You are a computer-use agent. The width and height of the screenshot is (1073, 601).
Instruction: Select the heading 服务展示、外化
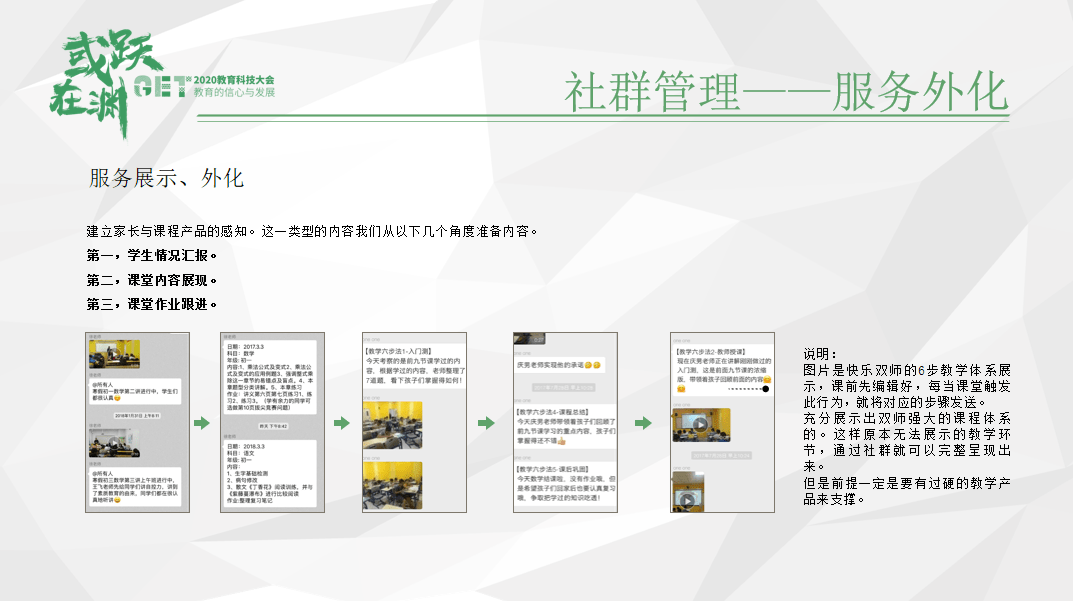[166, 178]
